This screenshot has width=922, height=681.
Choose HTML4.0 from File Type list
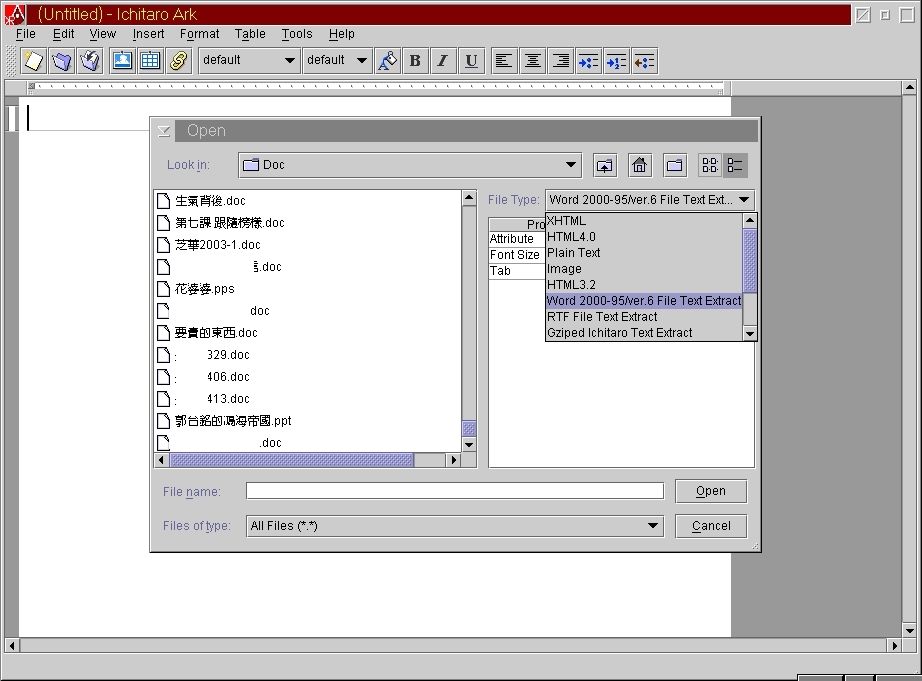click(644, 237)
